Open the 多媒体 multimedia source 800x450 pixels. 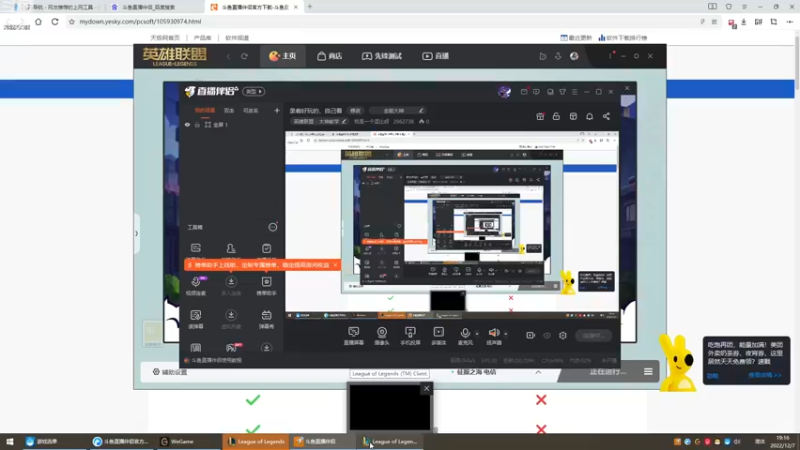[x=439, y=336]
